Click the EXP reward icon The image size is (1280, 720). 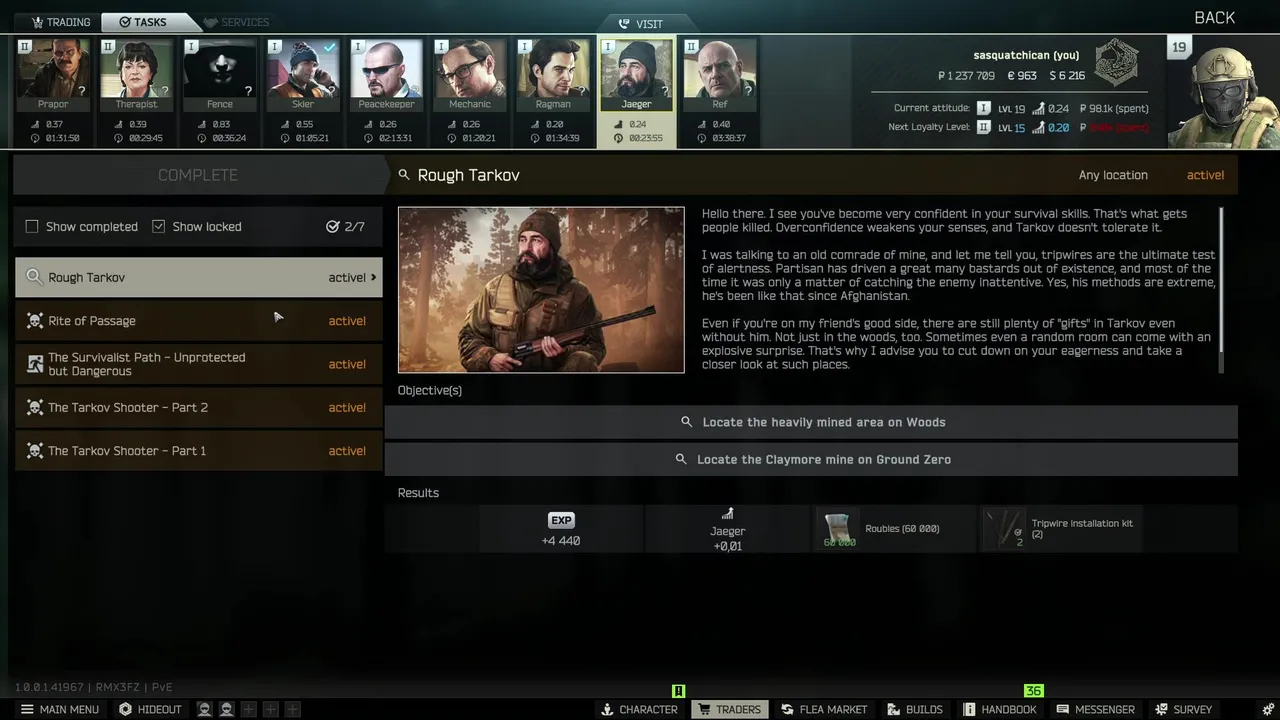[x=561, y=520]
